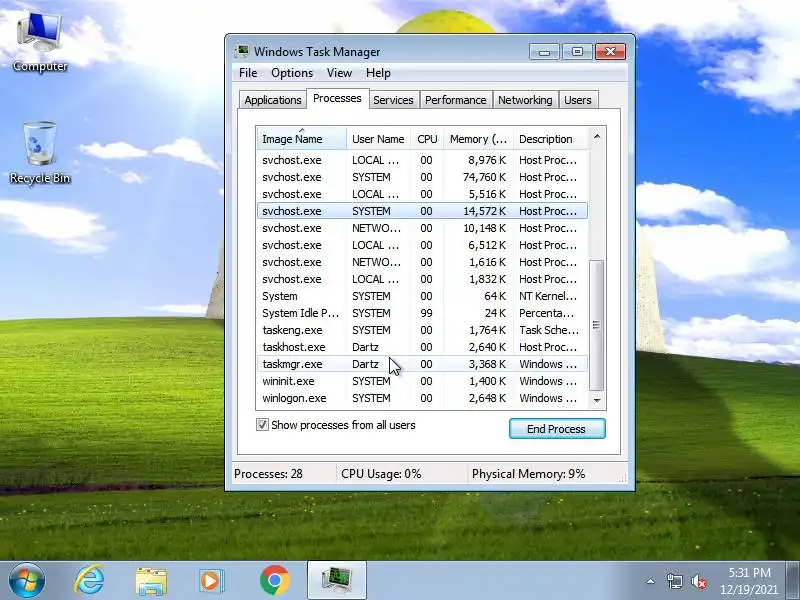Switch to the Applications tab
This screenshot has width=800, height=600.
pyautogui.click(x=272, y=100)
